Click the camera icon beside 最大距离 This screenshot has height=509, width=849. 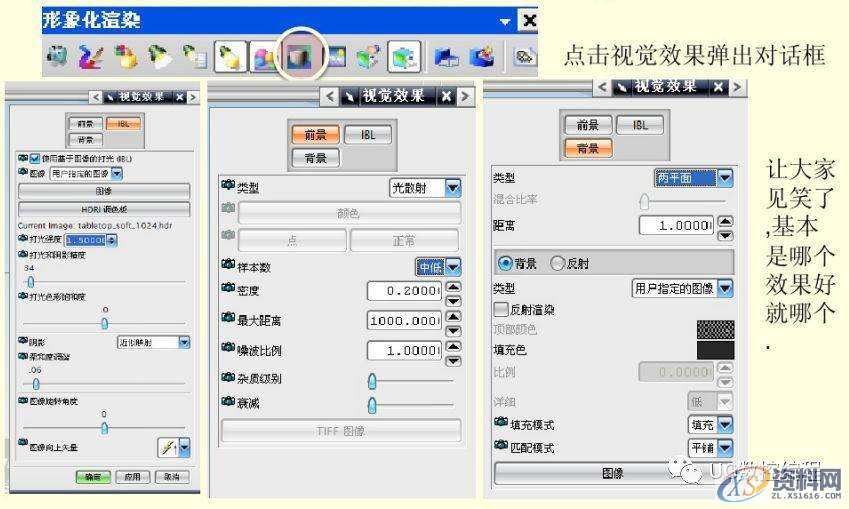228,318
